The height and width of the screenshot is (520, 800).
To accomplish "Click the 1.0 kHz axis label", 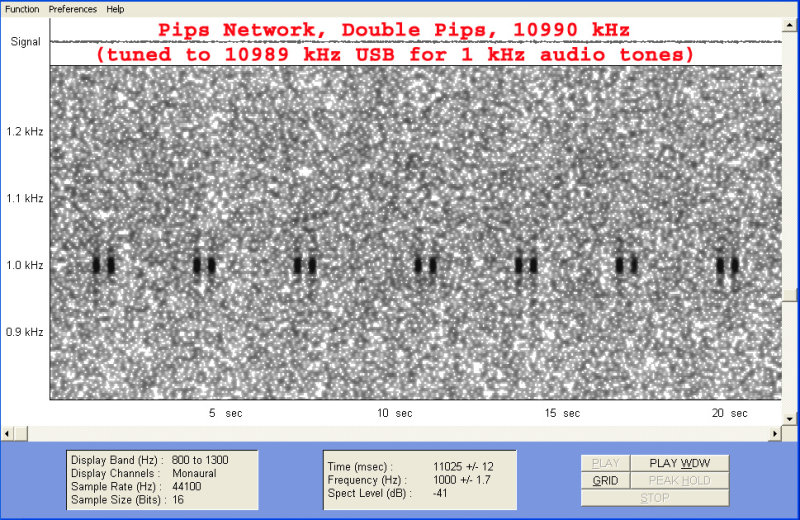I will coord(24,265).
